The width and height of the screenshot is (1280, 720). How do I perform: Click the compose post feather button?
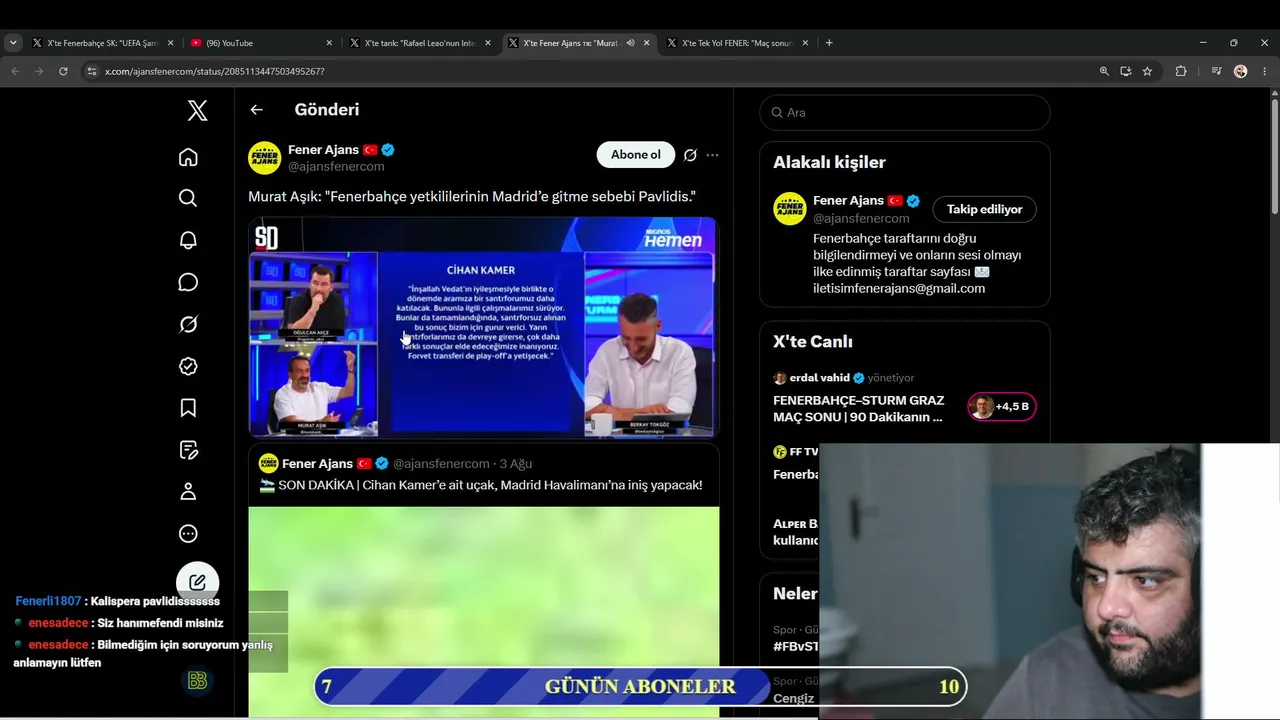point(197,582)
